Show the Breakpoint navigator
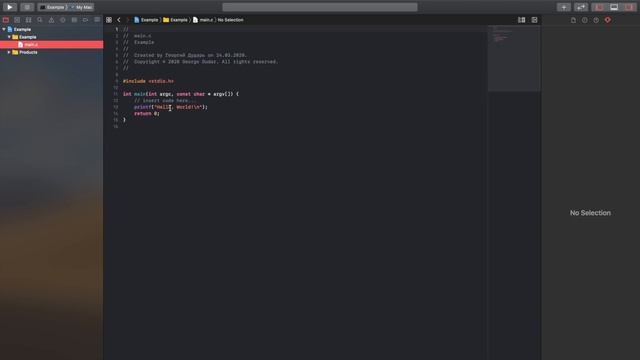 (86, 20)
